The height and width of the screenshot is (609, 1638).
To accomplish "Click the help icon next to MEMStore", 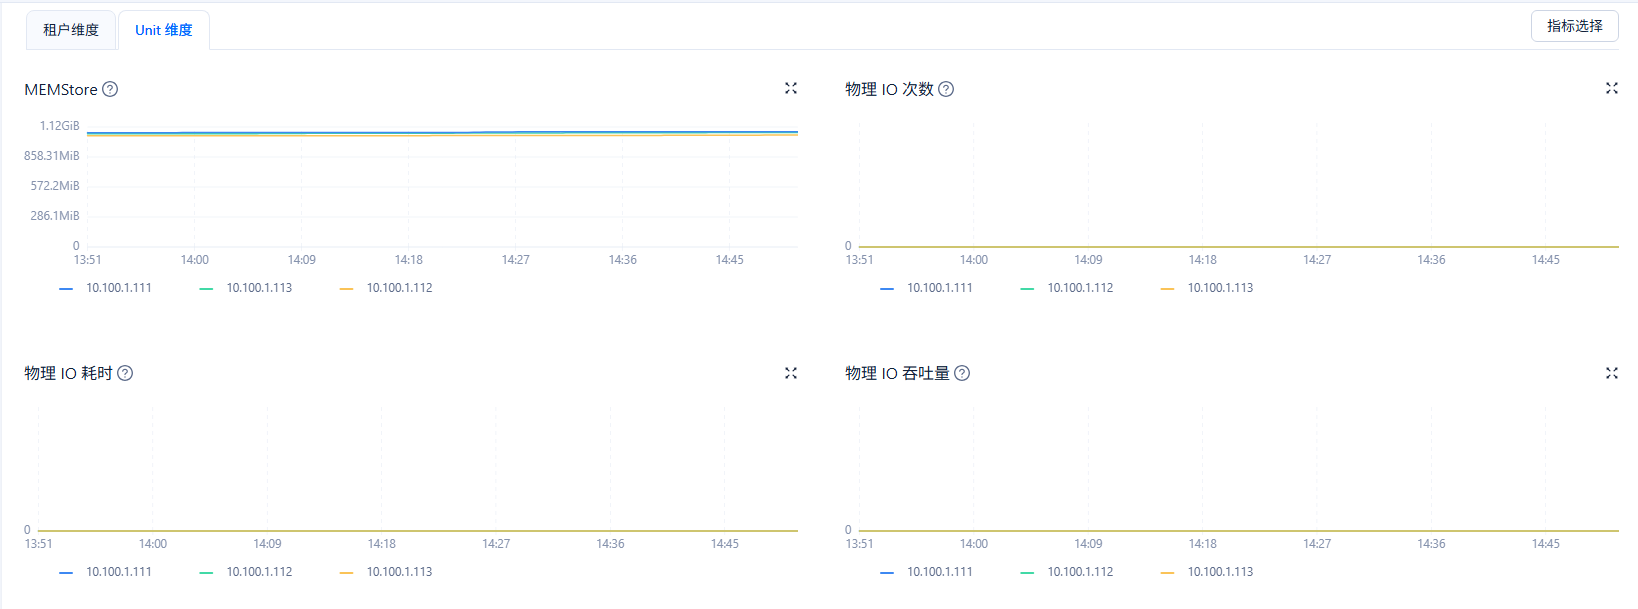I will pos(110,89).
